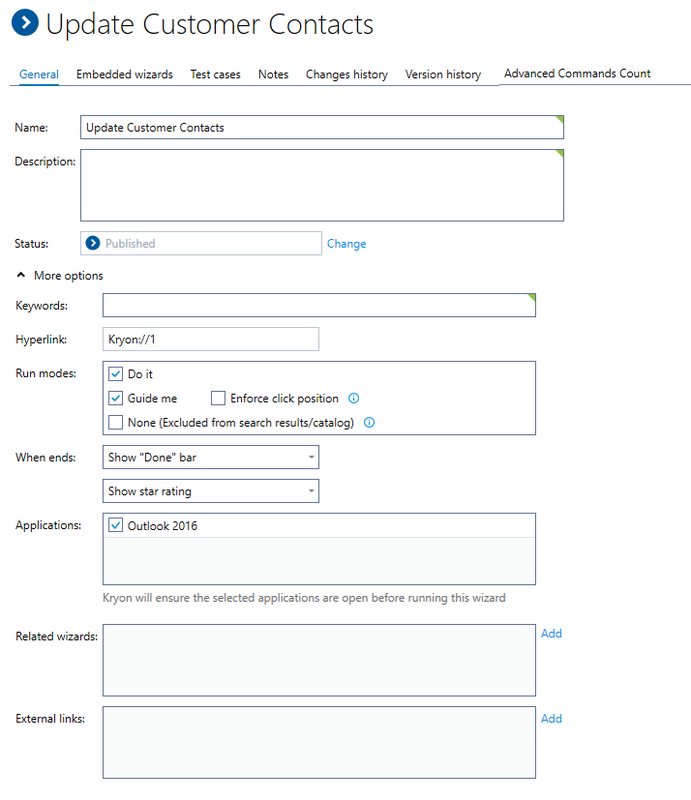The image size is (691, 800).
Task: Open the None run mode info icon
Action: [x=369, y=422]
